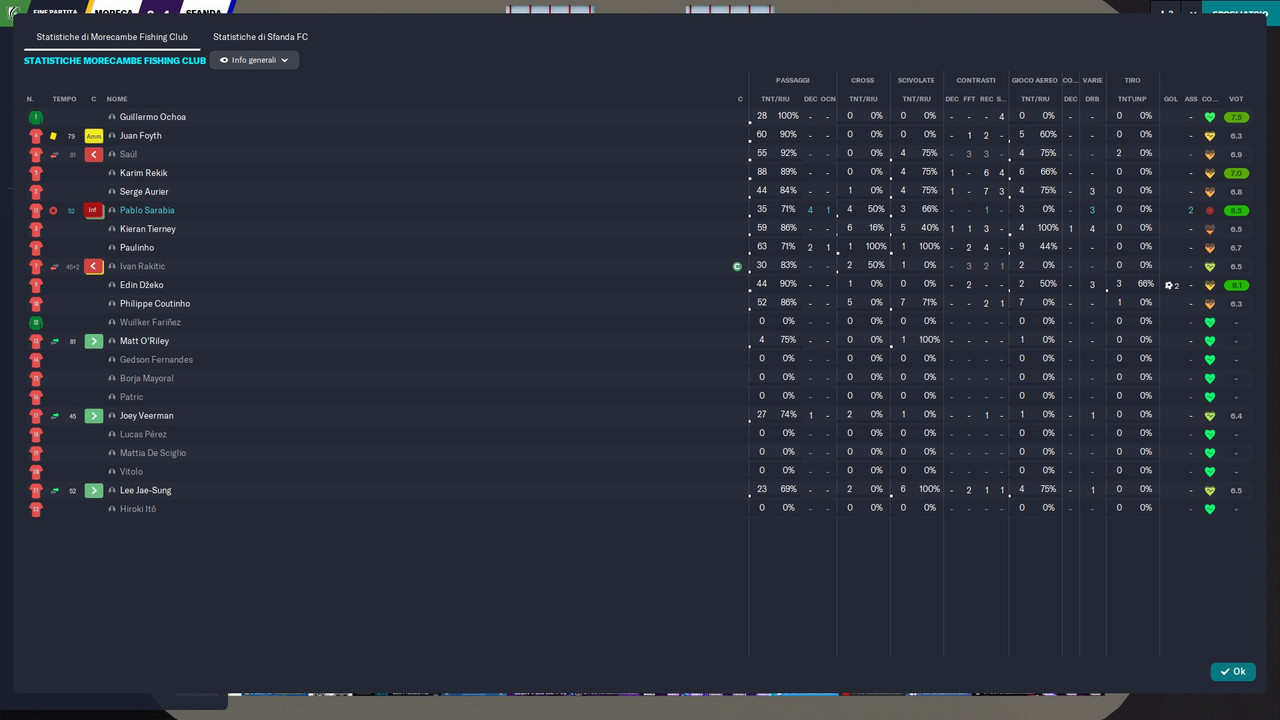This screenshot has width=1280, height=720.
Task: Click the Amm booking badge for Juan Foyth
Action: (94, 136)
